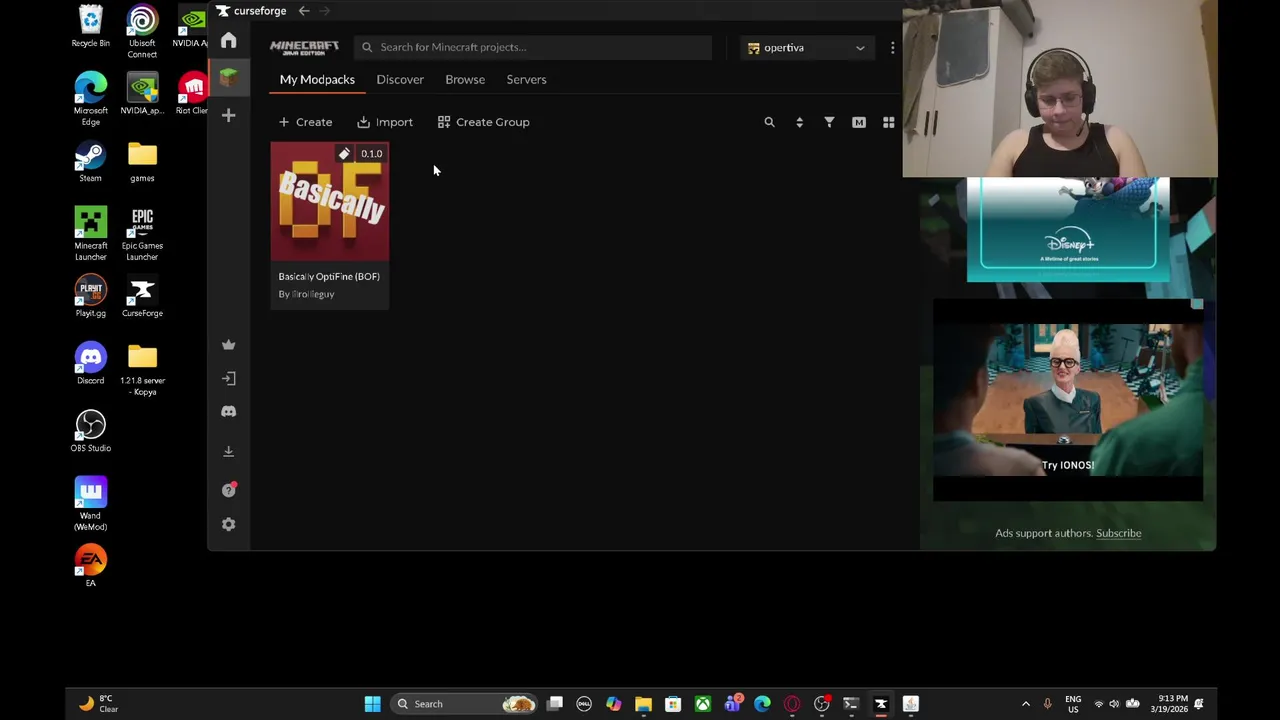Select Discord desktop icon
The width and height of the screenshot is (1280, 720).
click(x=90, y=365)
